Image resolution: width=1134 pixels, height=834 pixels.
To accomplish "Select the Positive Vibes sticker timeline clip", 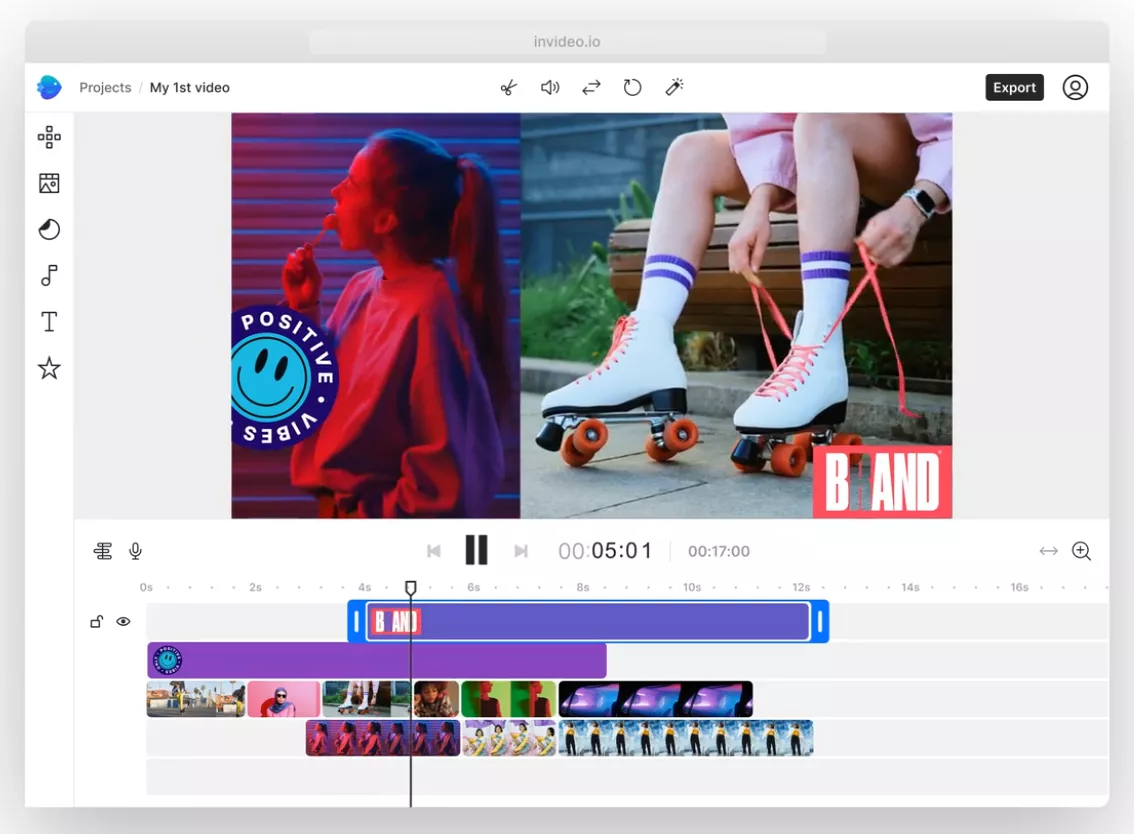I will point(377,660).
